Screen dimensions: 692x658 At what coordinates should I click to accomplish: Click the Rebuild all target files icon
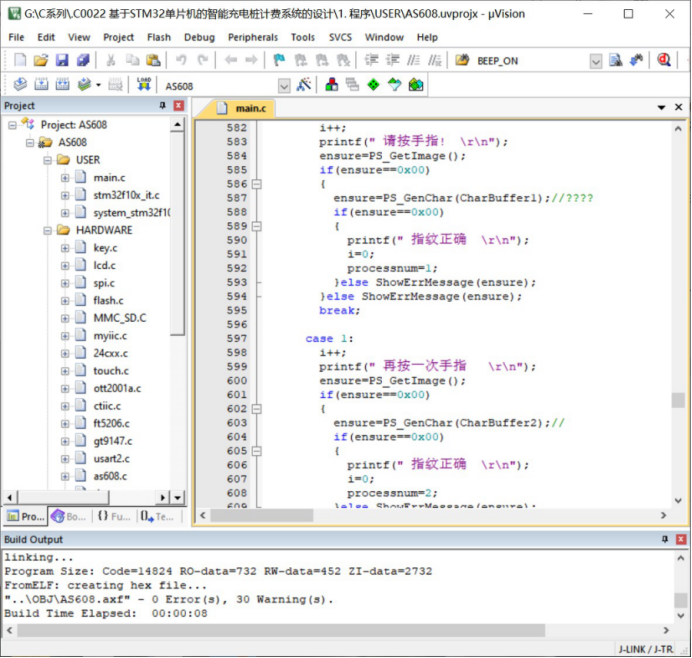tap(62, 84)
